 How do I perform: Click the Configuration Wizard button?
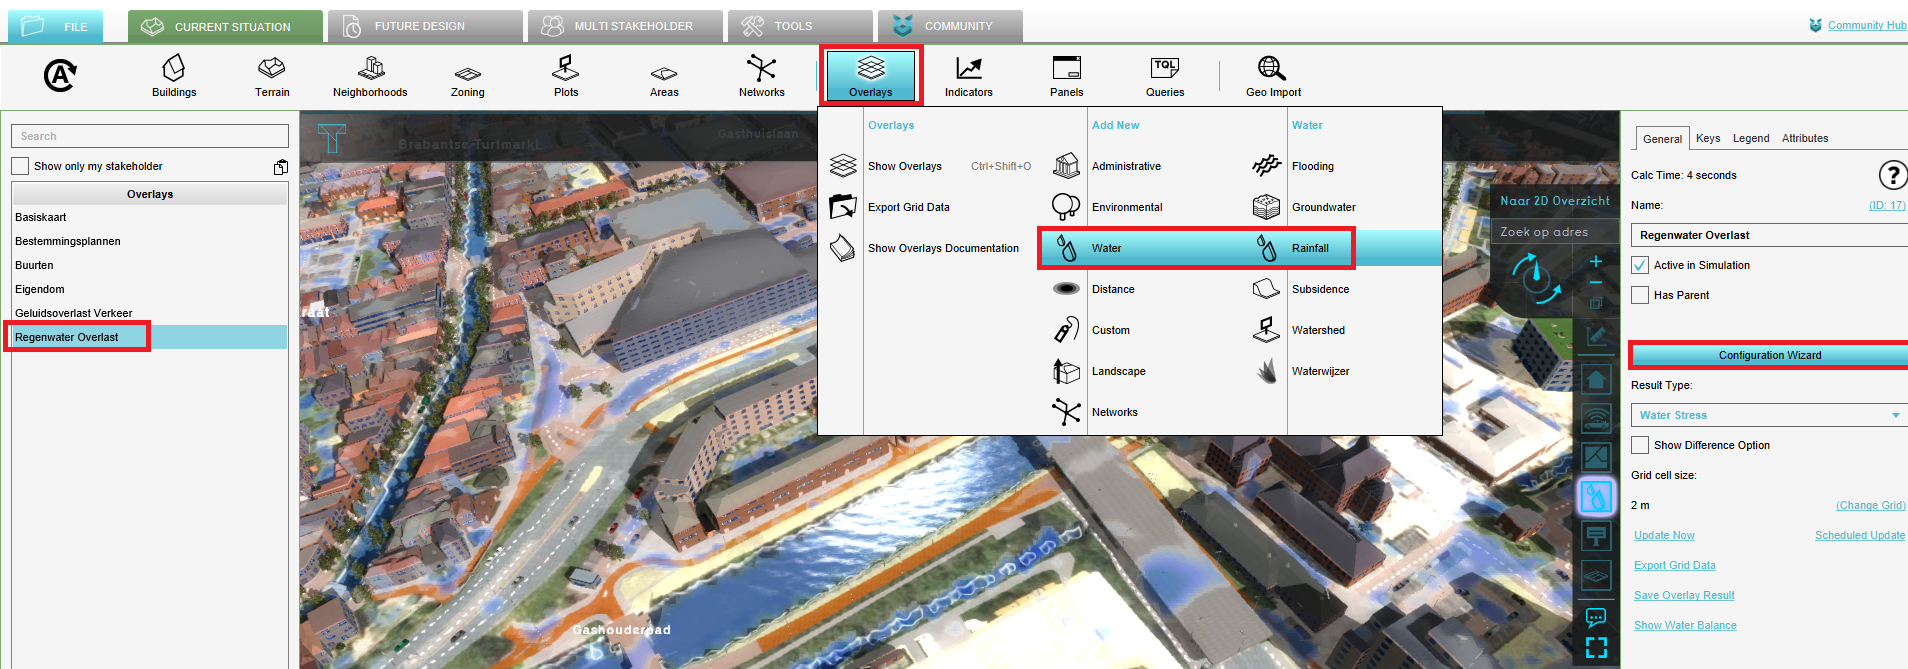[1769, 355]
